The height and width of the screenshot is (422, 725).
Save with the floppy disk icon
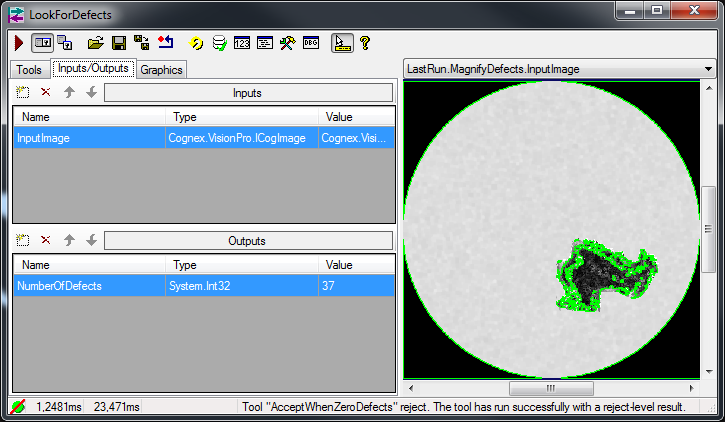119,43
